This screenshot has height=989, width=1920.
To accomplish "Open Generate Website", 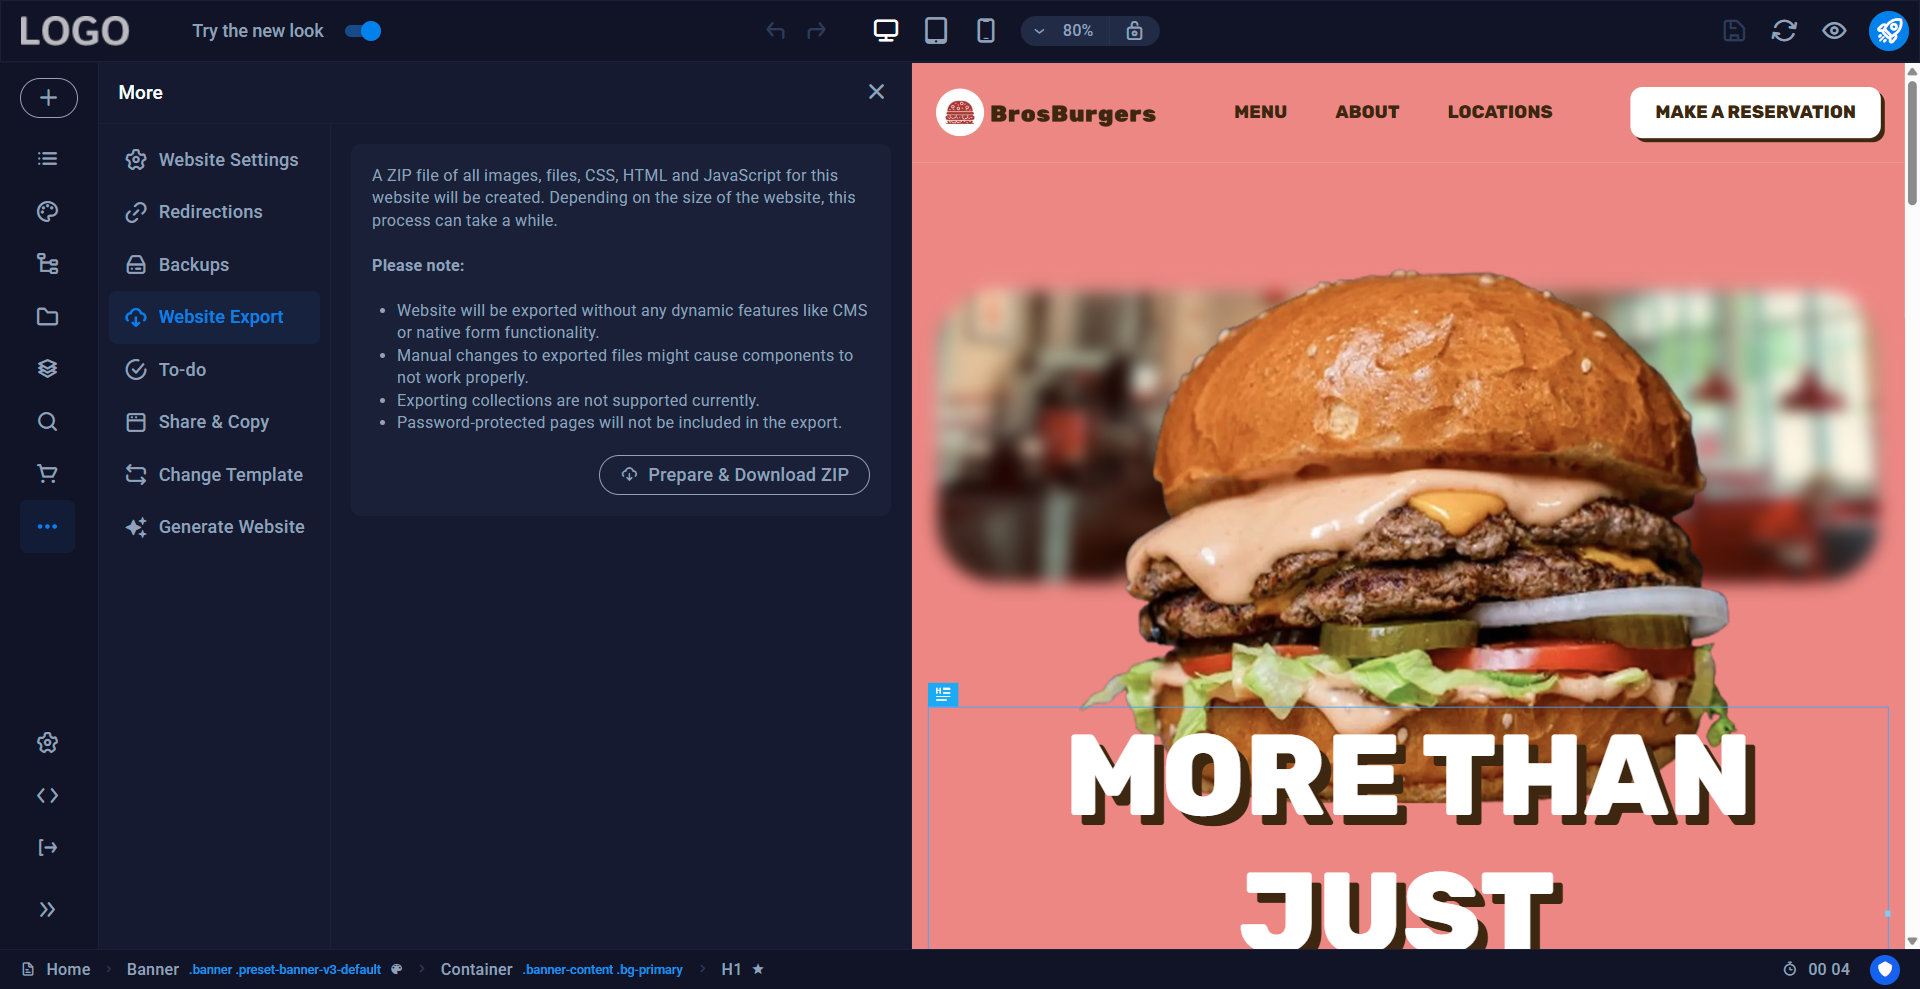I will coord(214,527).
